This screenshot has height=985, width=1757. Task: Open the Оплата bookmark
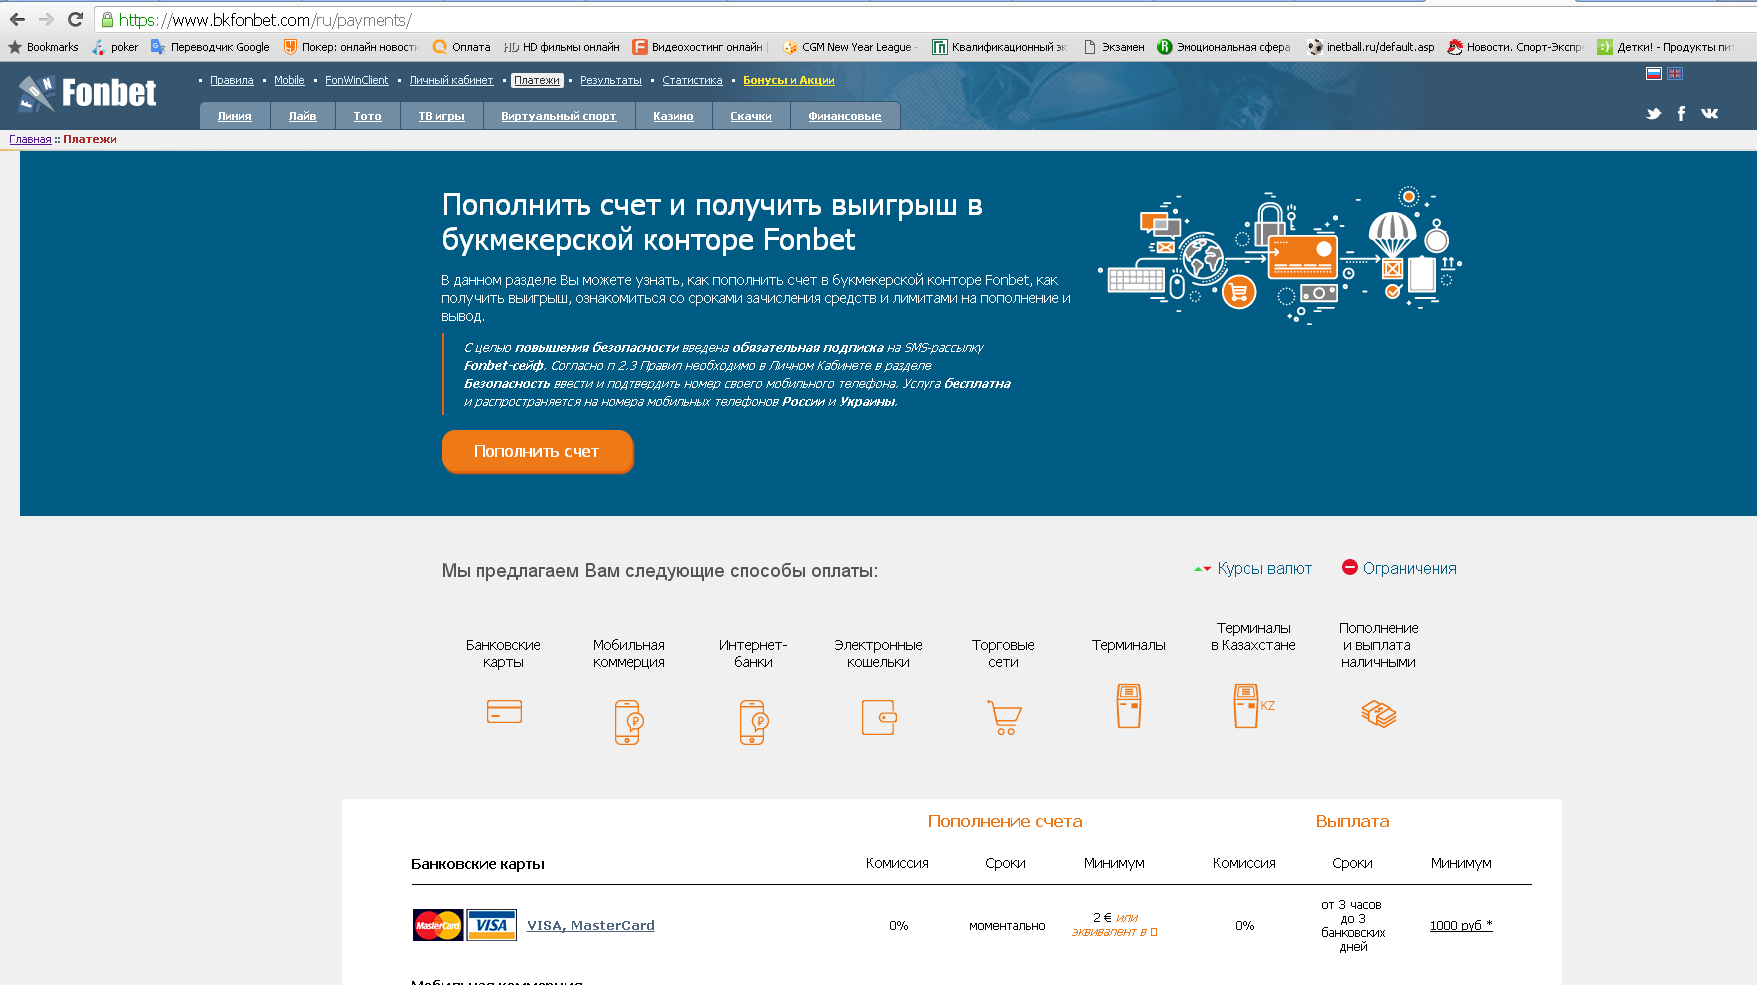[461, 47]
